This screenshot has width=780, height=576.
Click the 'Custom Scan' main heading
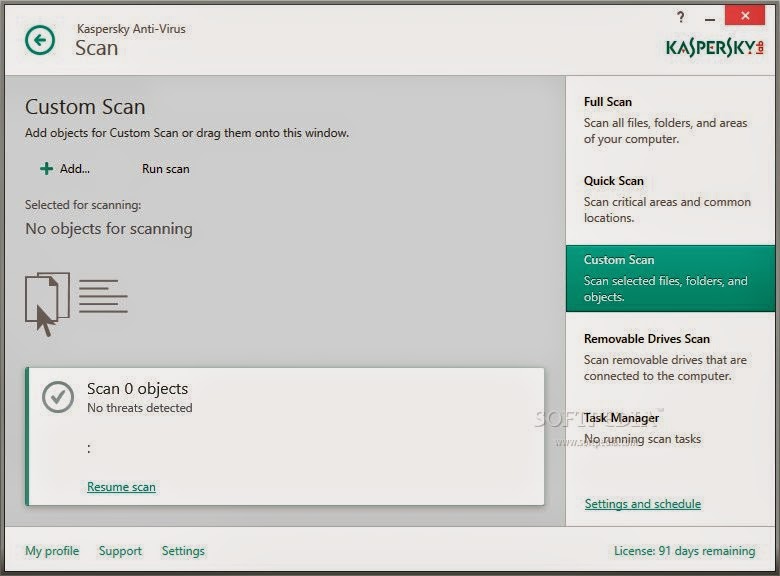click(x=85, y=107)
